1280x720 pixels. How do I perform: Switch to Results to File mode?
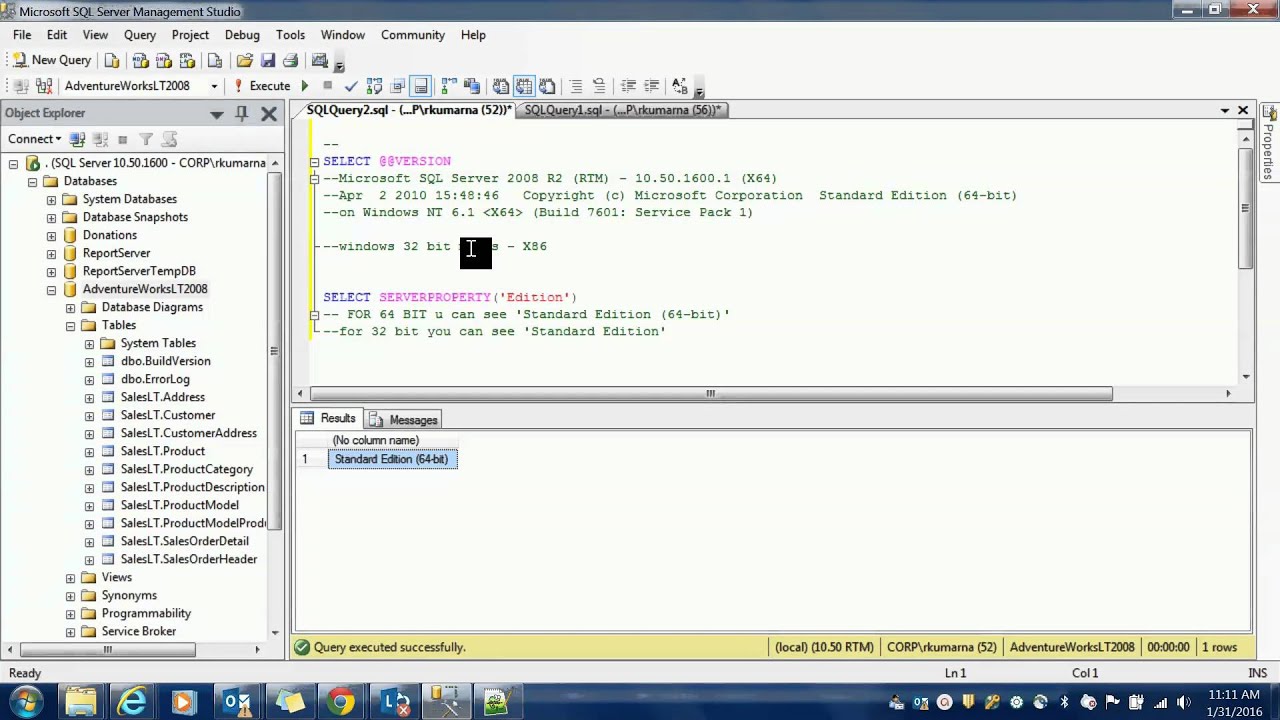(x=547, y=86)
